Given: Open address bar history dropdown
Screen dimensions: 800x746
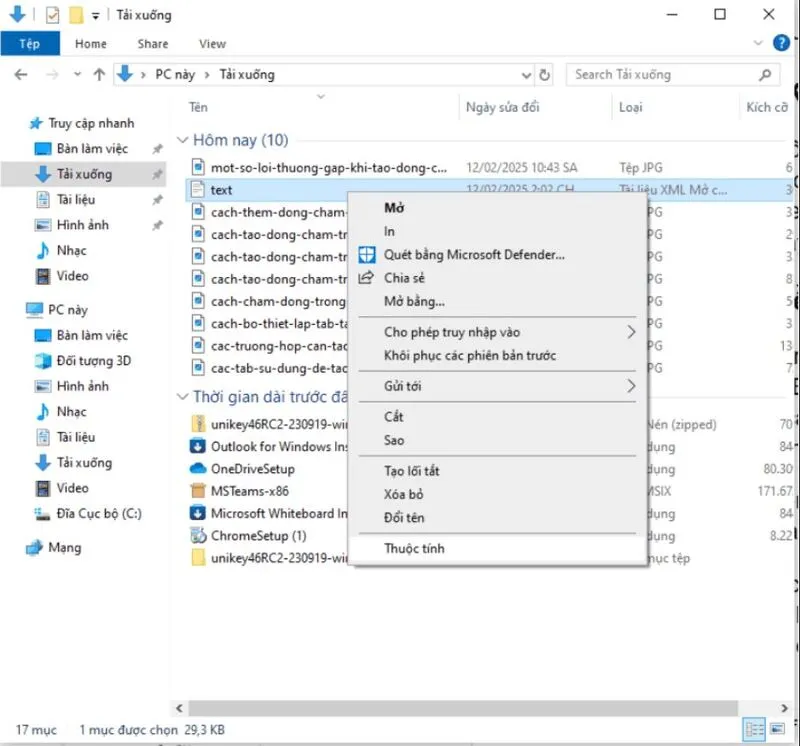Looking at the screenshot, I should [526, 76].
